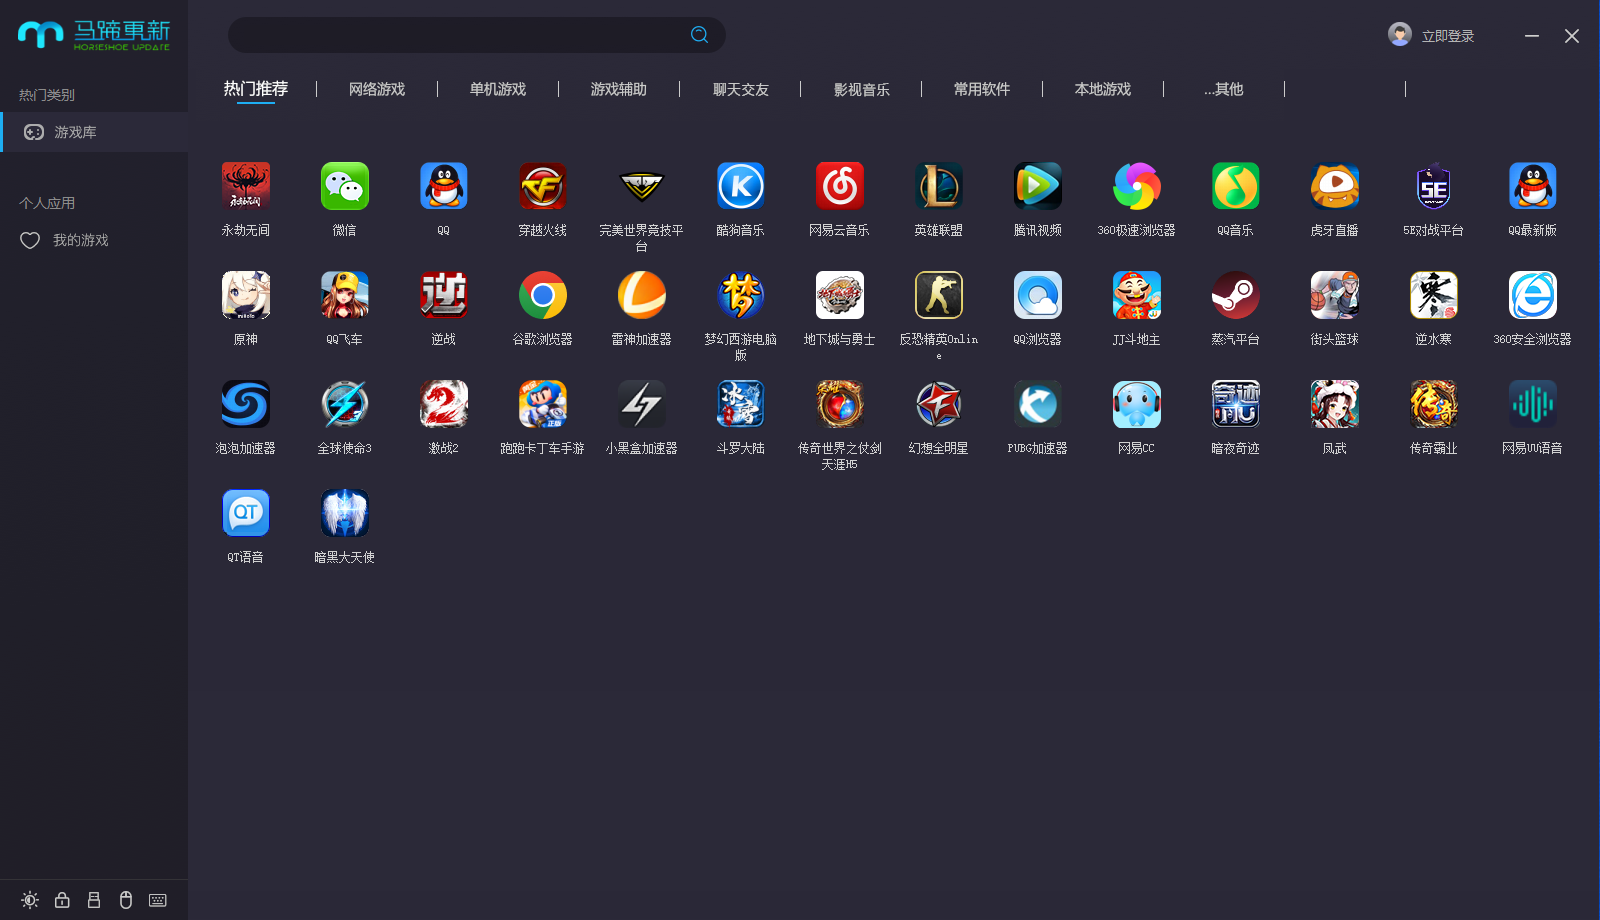
Task: Launch 英雄联盟 League of Legends icon
Action: [938, 186]
